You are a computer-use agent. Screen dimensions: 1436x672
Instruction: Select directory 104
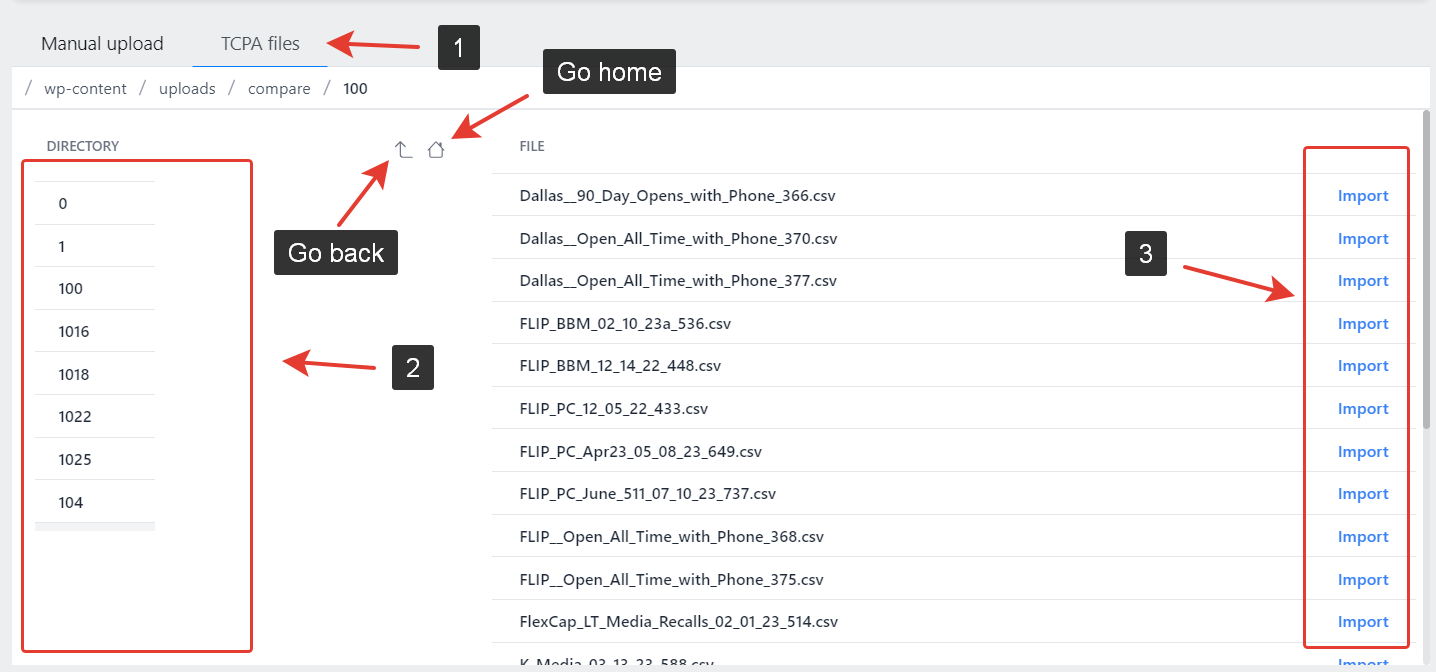tap(70, 503)
